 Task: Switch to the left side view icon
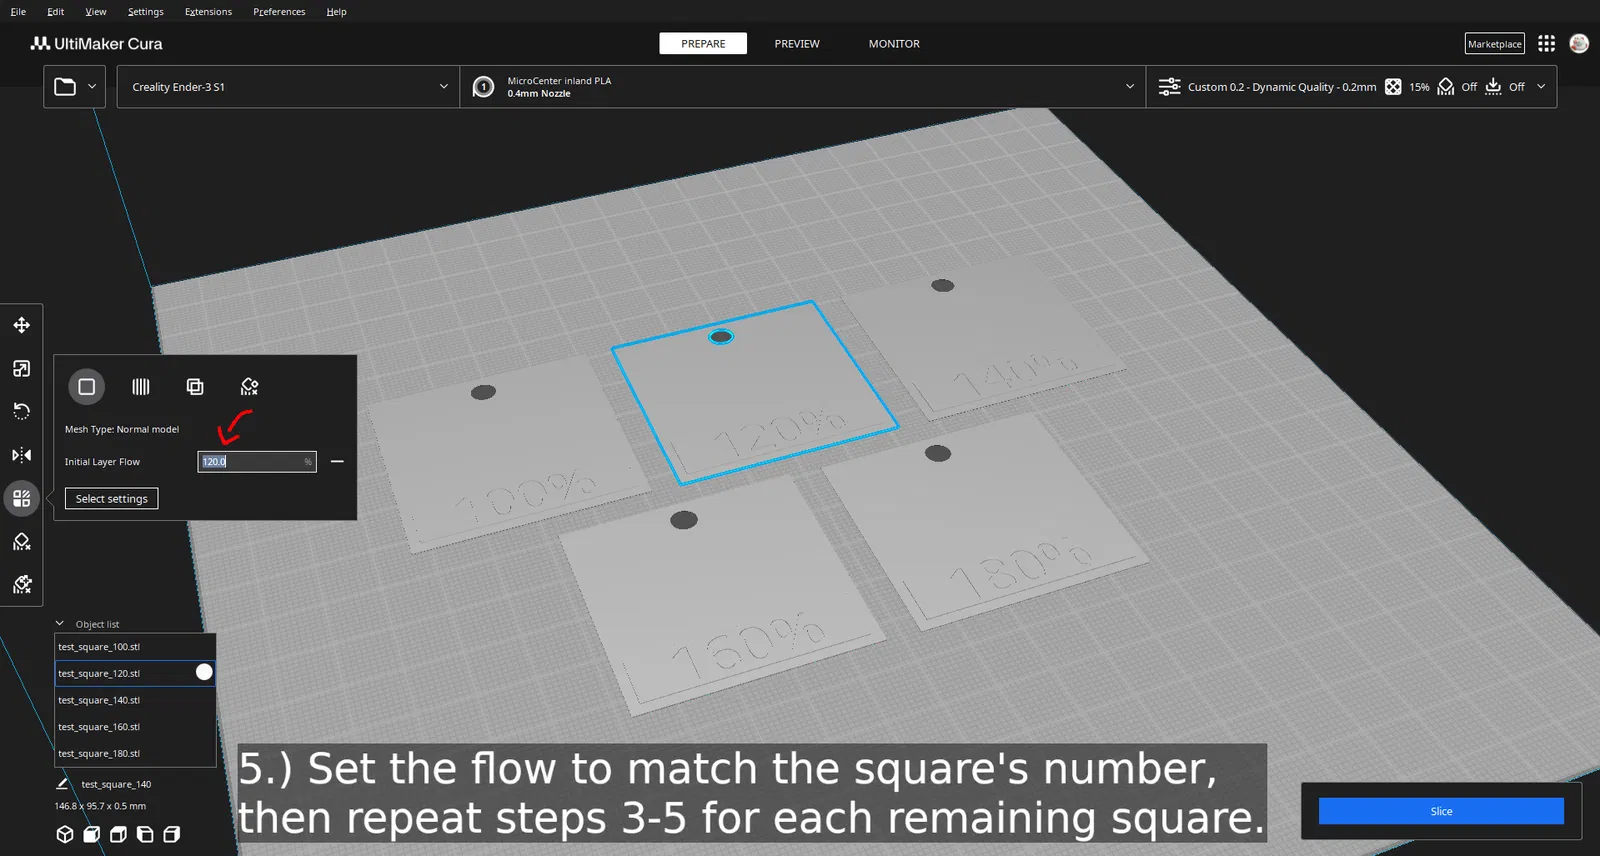click(x=145, y=834)
